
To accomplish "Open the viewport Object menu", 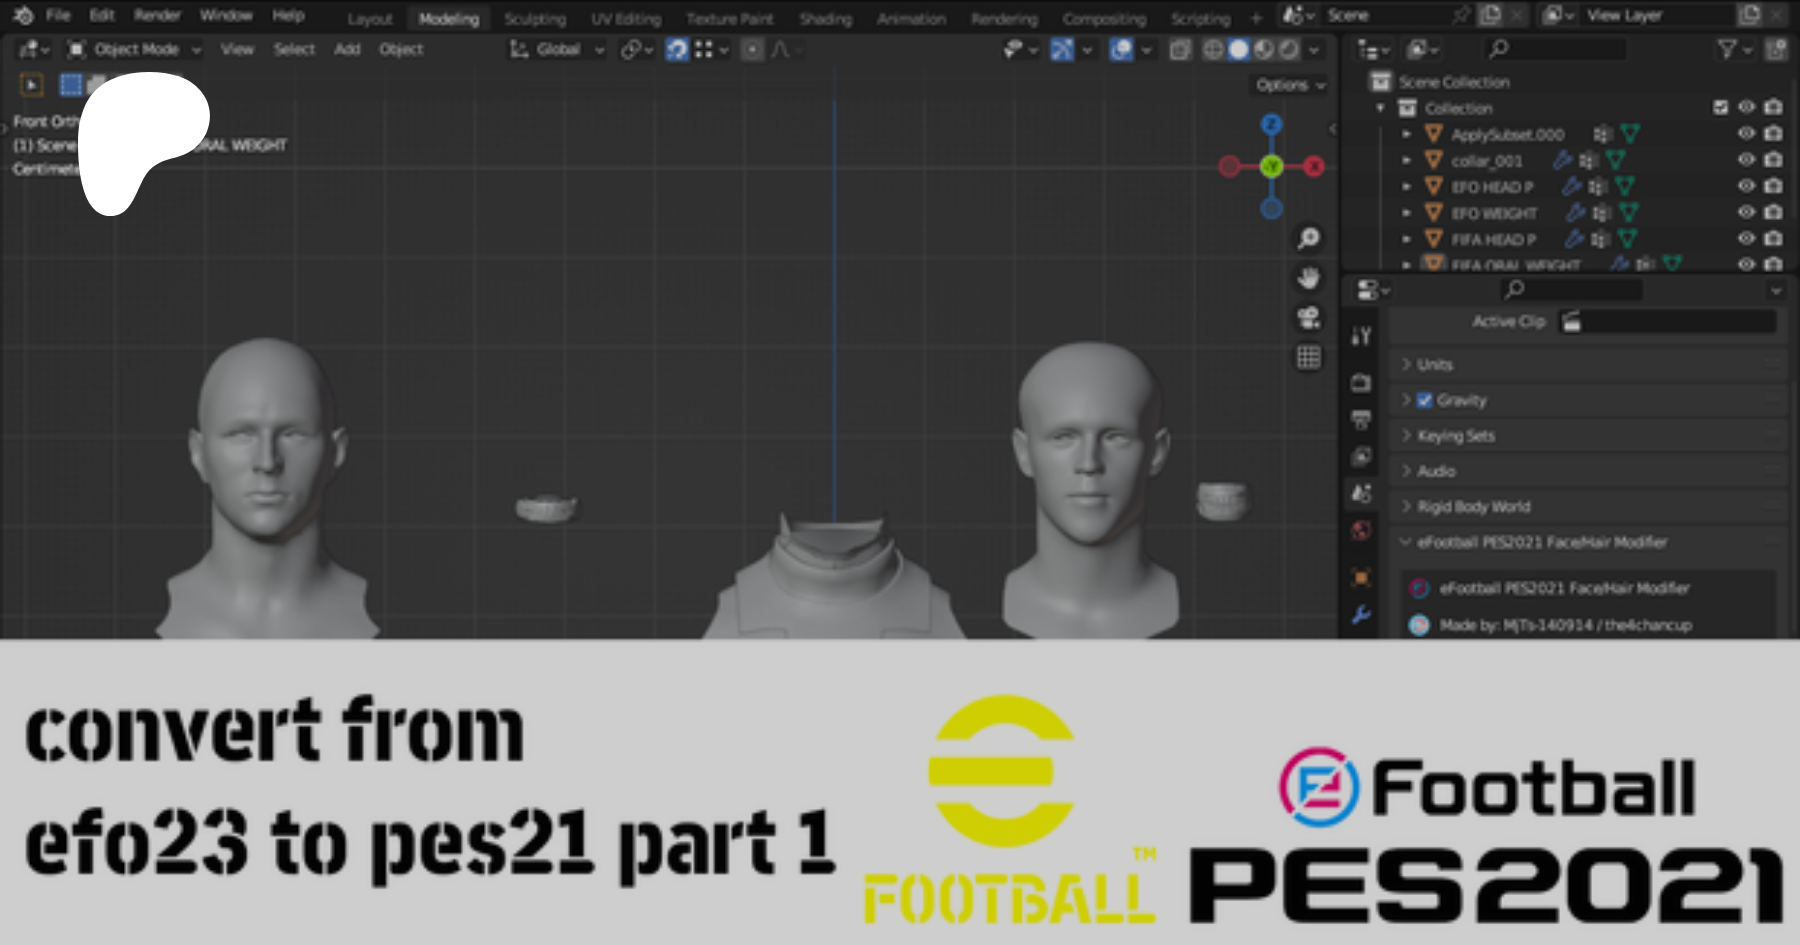I will point(401,49).
